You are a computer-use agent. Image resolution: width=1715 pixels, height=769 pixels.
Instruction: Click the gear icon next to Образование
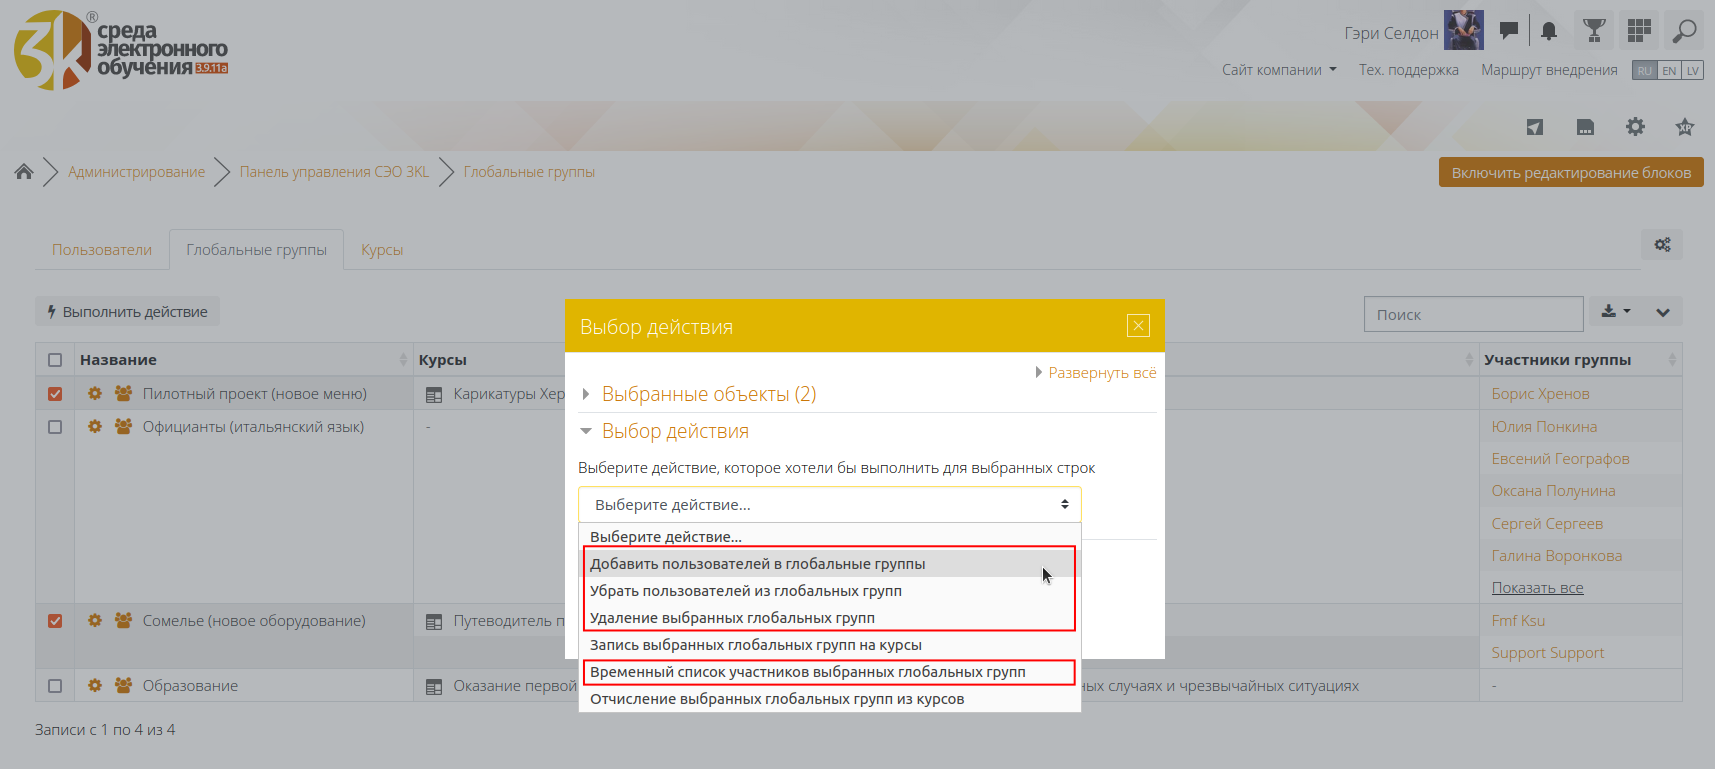[x=95, y=686]
